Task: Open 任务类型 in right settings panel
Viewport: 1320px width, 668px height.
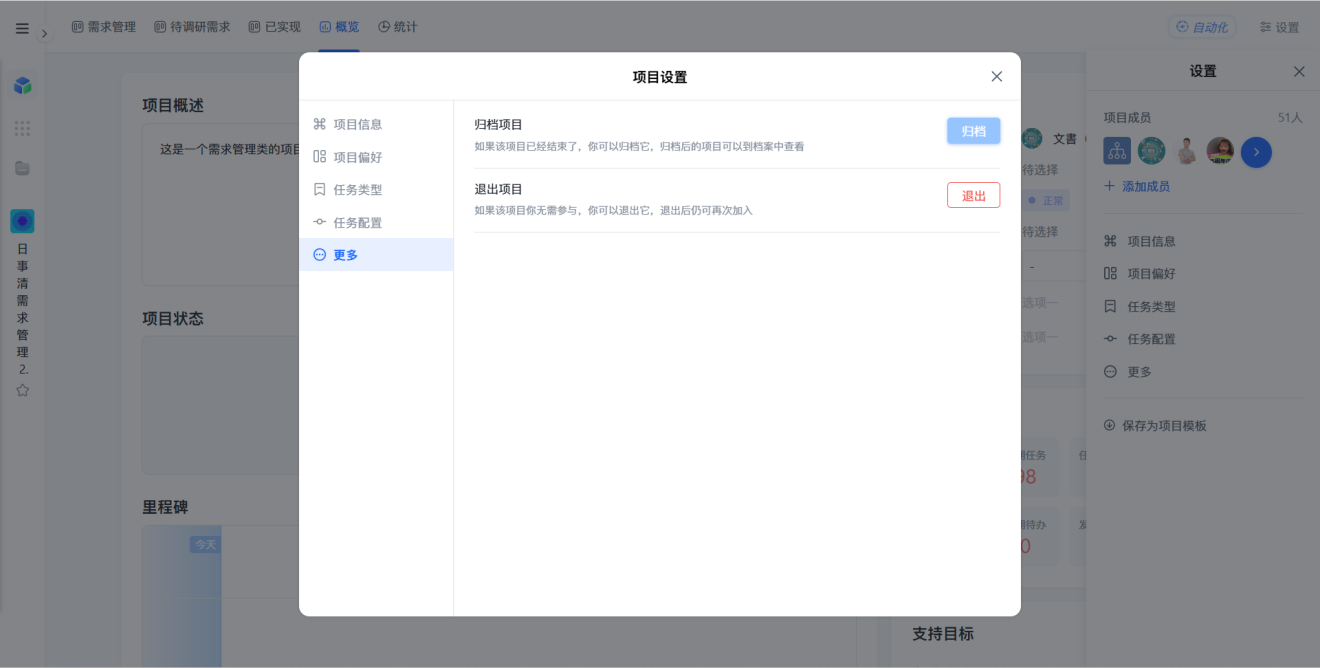Action: [1140, 306]
